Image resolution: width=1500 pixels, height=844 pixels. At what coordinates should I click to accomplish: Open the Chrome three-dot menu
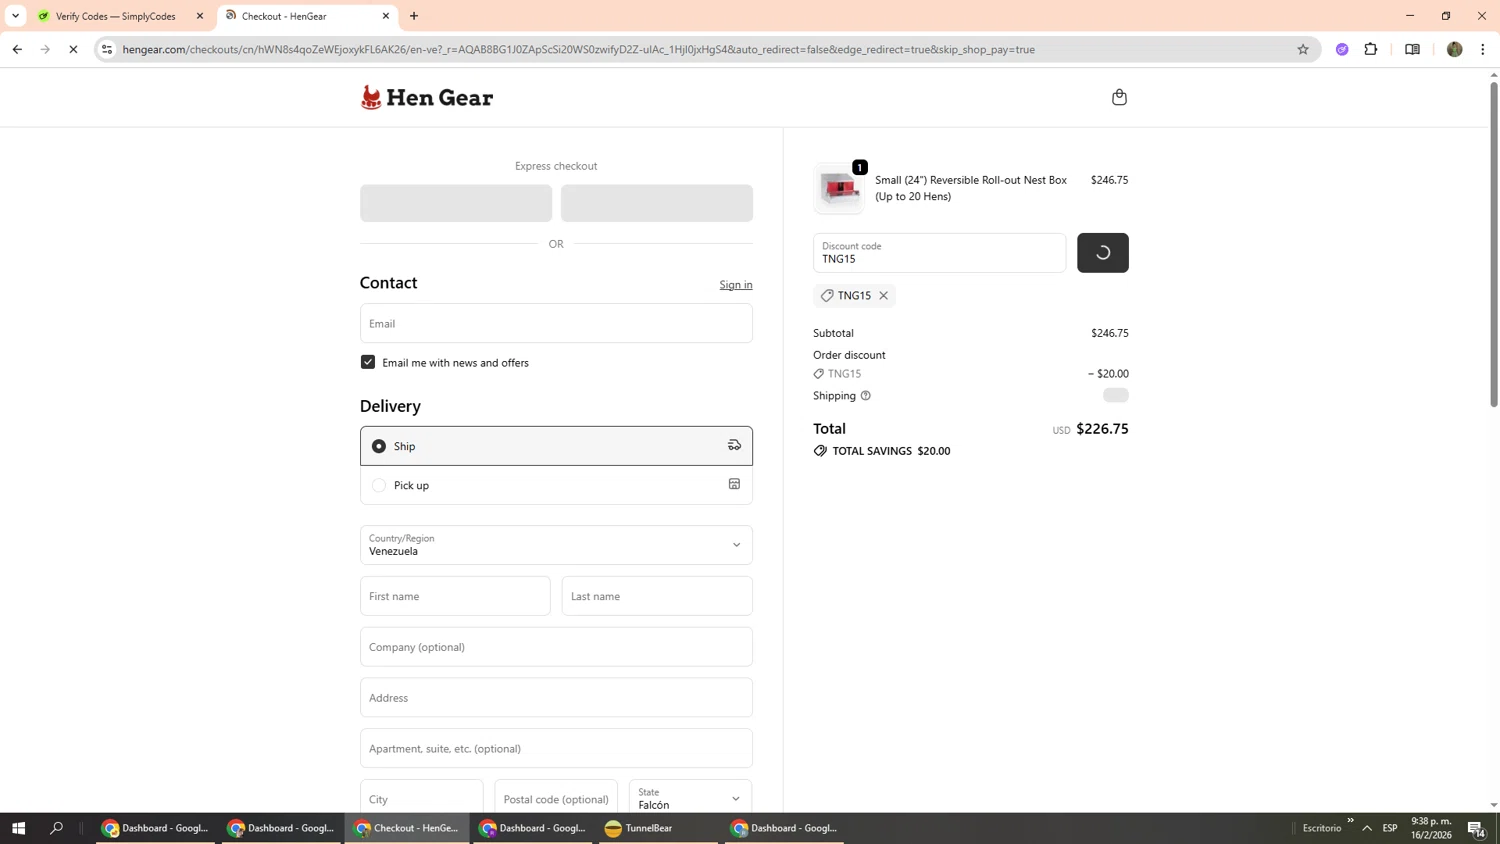(1483, 49)
